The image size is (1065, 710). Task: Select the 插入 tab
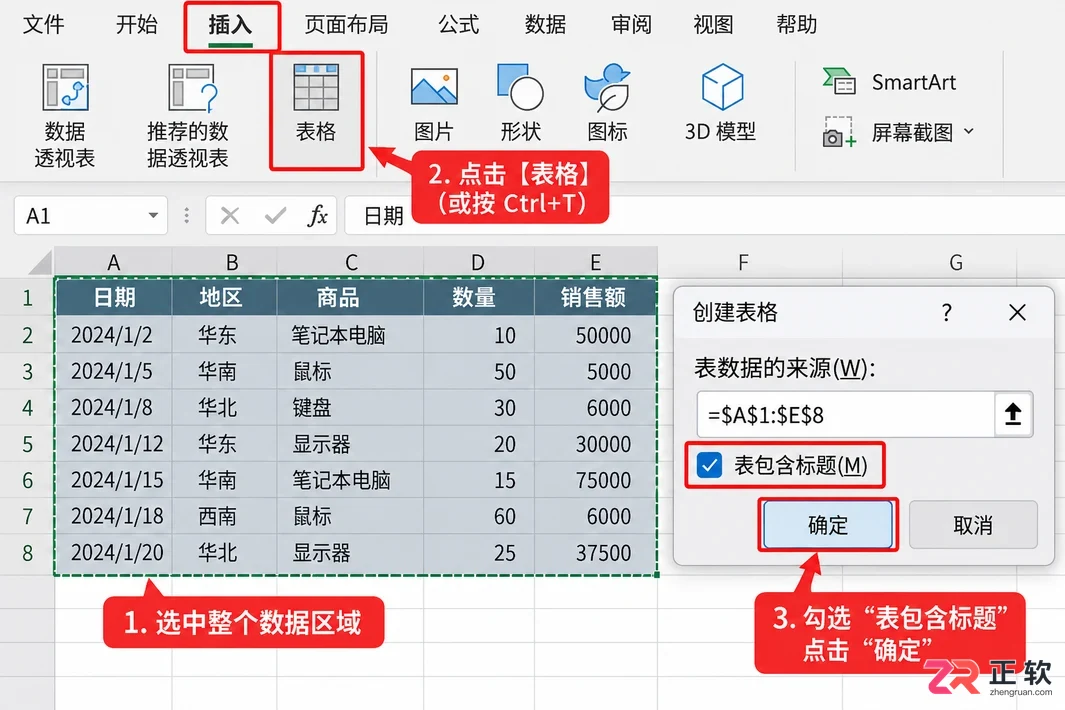click(230, 24)
